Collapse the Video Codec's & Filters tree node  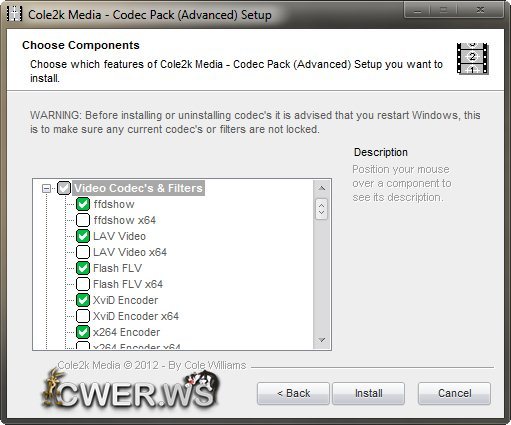click(46, 188)
